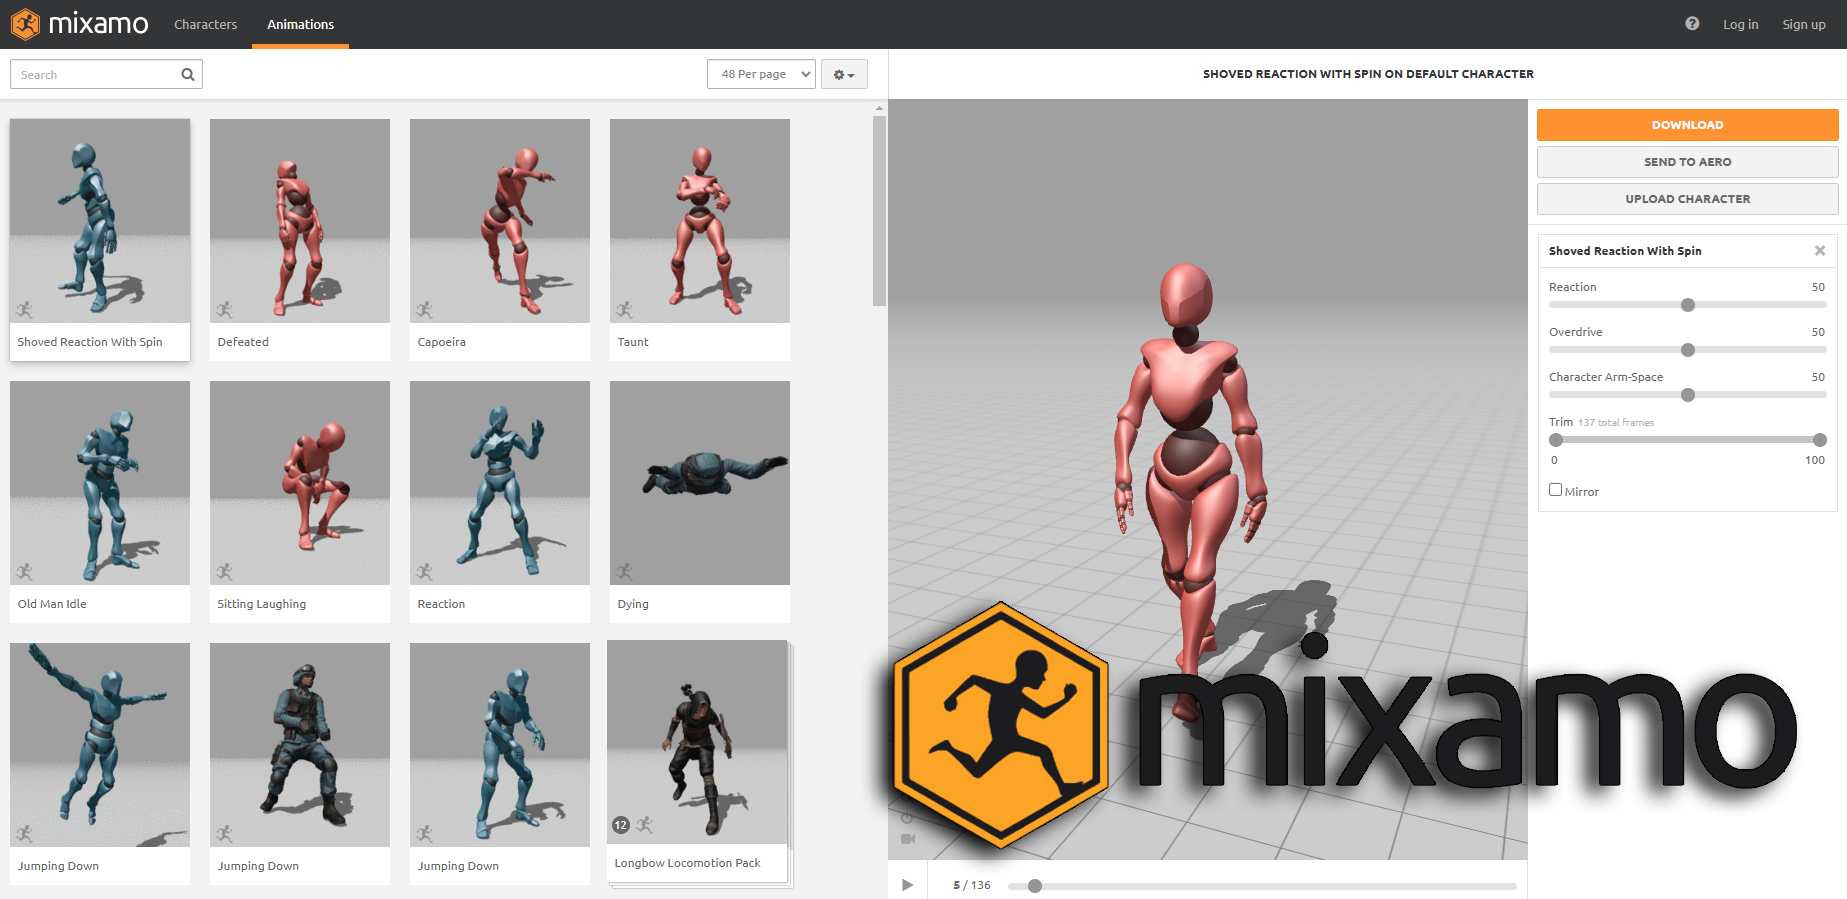Viewport: 1847px width, 899px height.
Task: Click the Log in link
Action: (1740, 24)
